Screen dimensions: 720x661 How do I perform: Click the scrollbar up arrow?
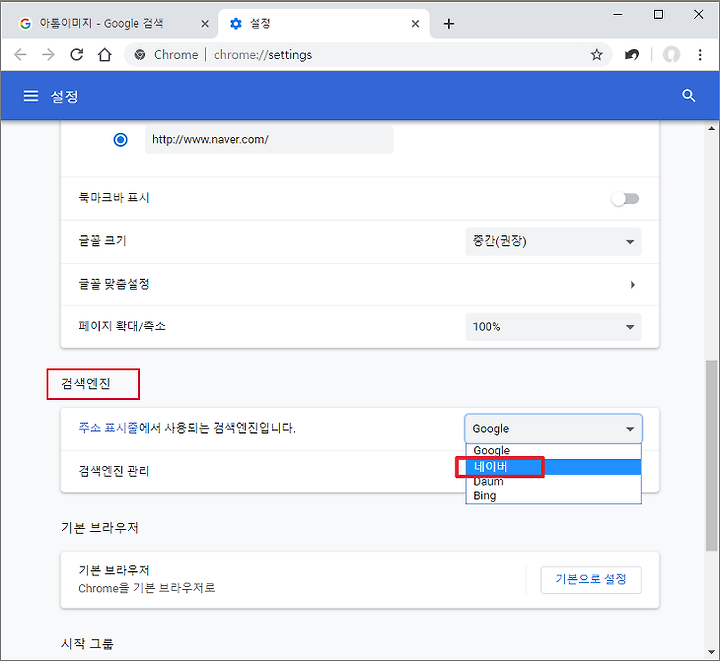(711, 129)
